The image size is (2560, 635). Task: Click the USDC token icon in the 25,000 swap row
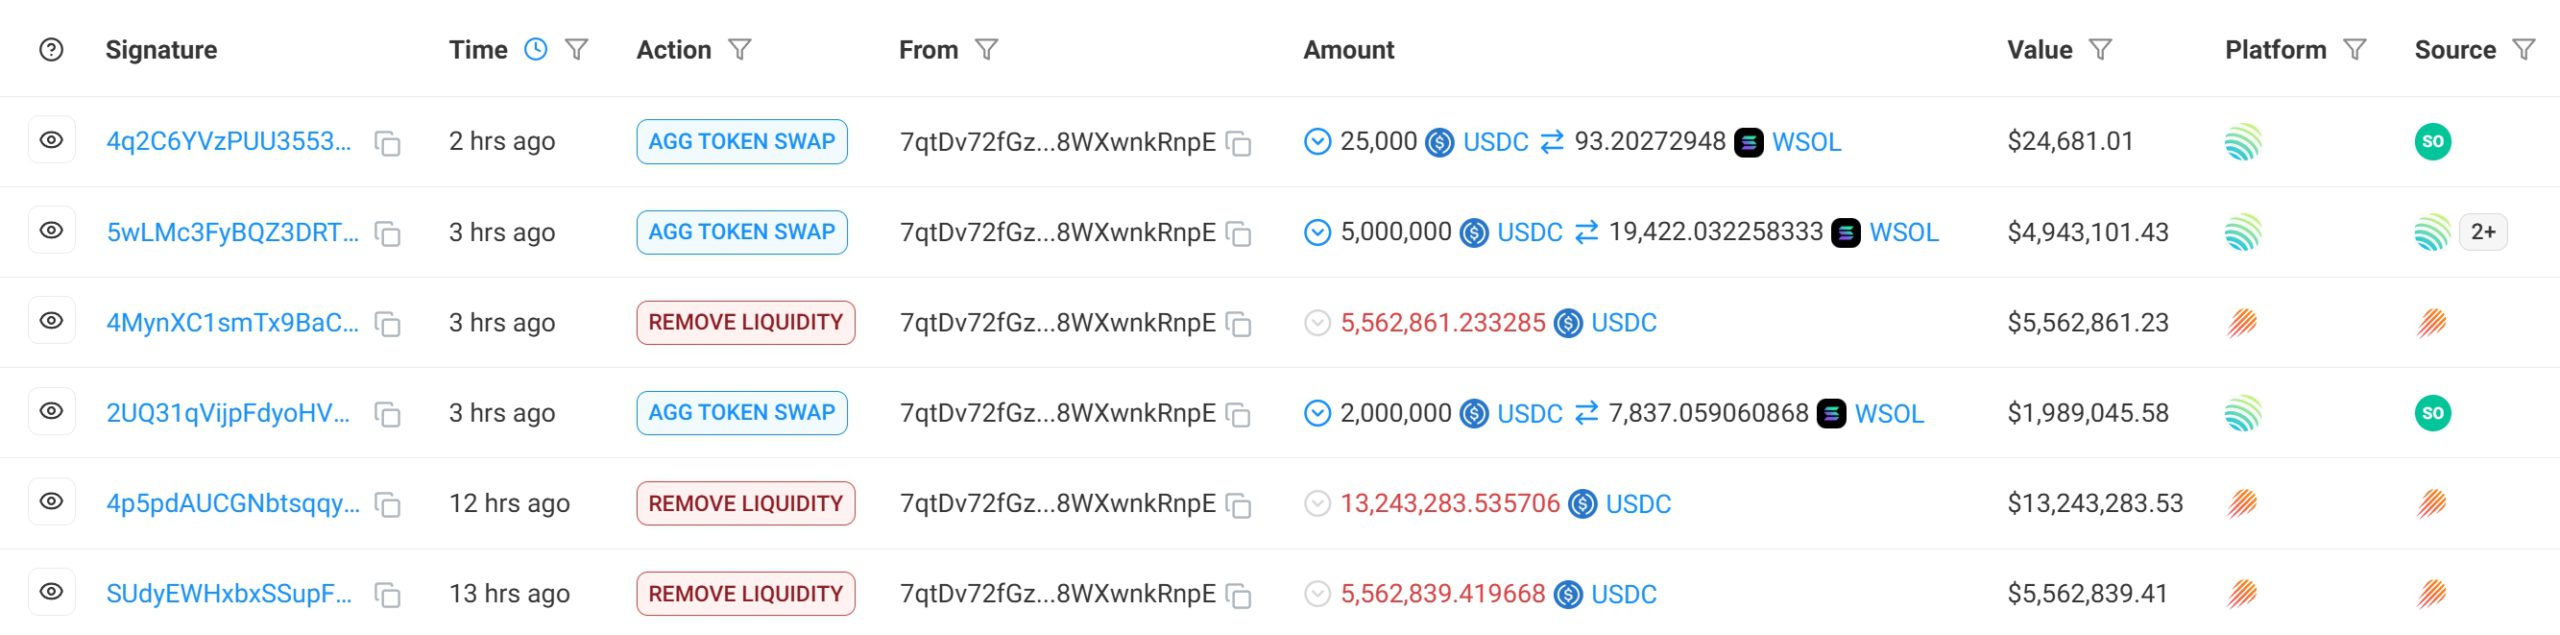[1439, 142]
